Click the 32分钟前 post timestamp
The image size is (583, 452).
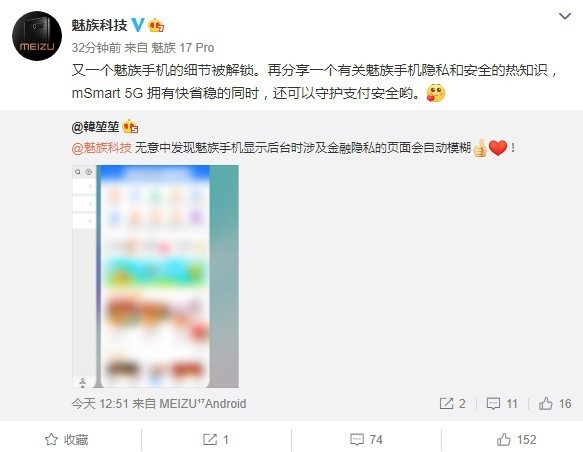click(96, 48)
